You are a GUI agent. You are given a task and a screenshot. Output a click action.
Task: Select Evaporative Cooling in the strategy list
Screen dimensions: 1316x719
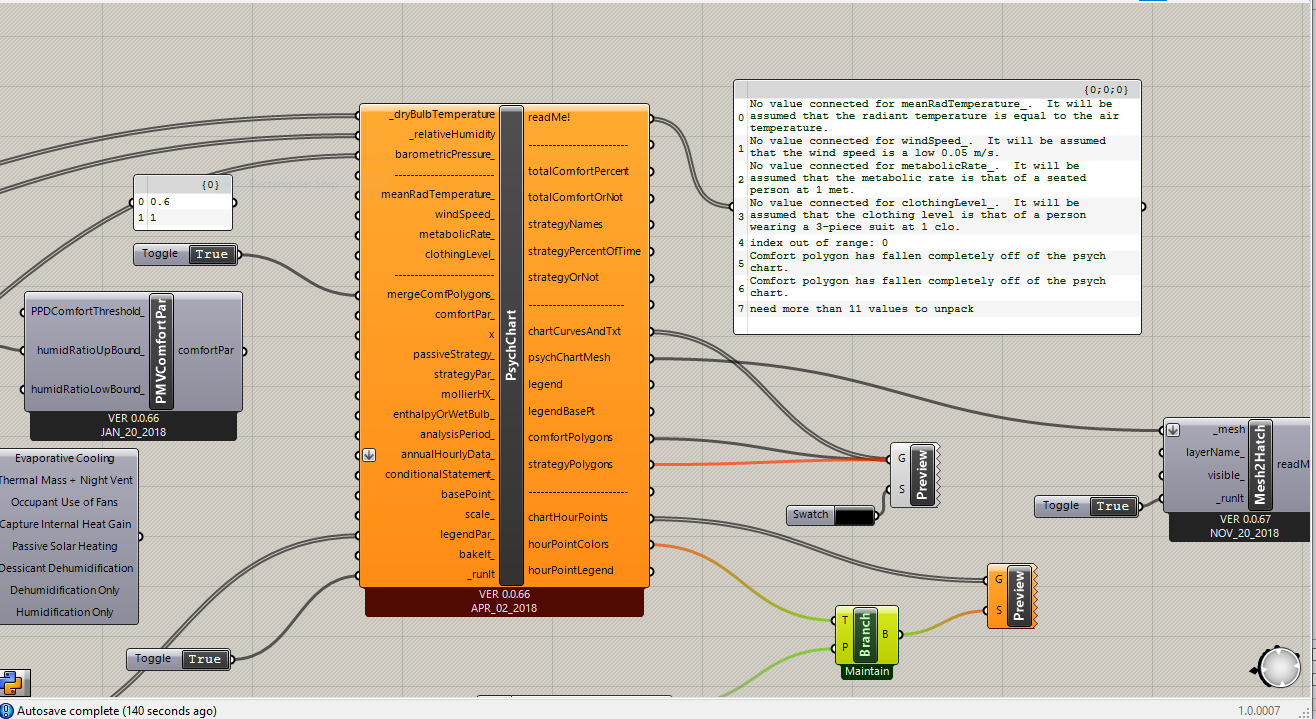(x=65, y=458)
